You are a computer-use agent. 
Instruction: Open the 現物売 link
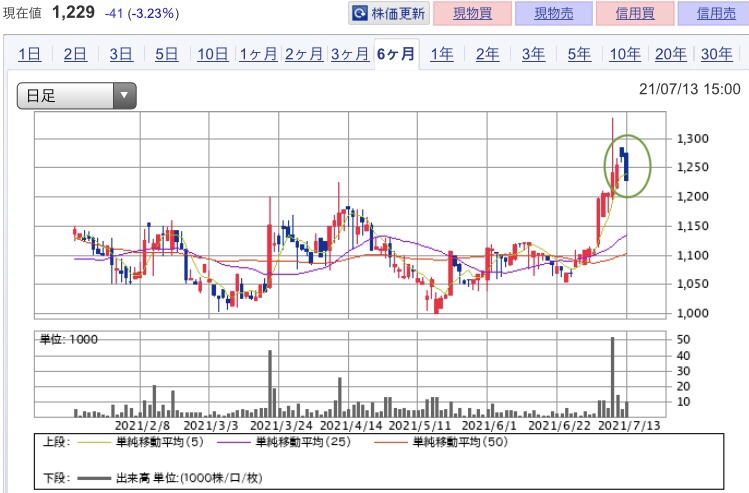click(554, 13)
